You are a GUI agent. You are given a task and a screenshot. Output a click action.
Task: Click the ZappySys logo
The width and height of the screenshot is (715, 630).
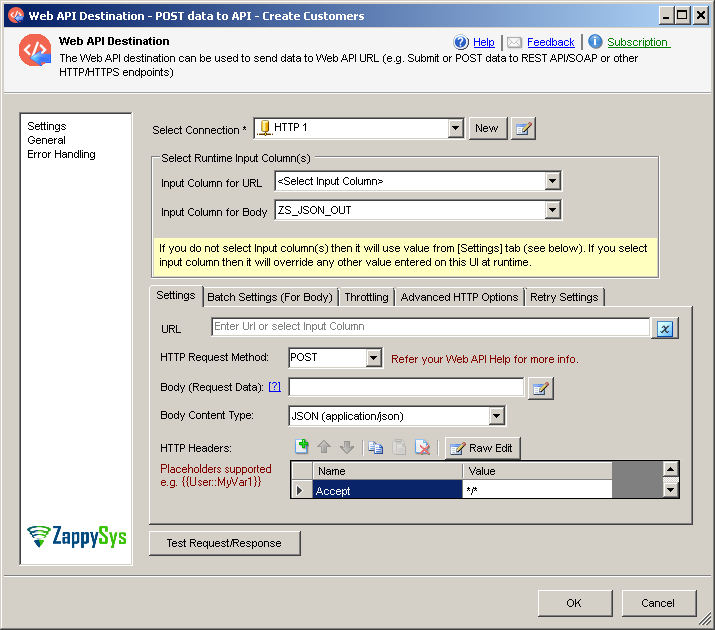77,536
